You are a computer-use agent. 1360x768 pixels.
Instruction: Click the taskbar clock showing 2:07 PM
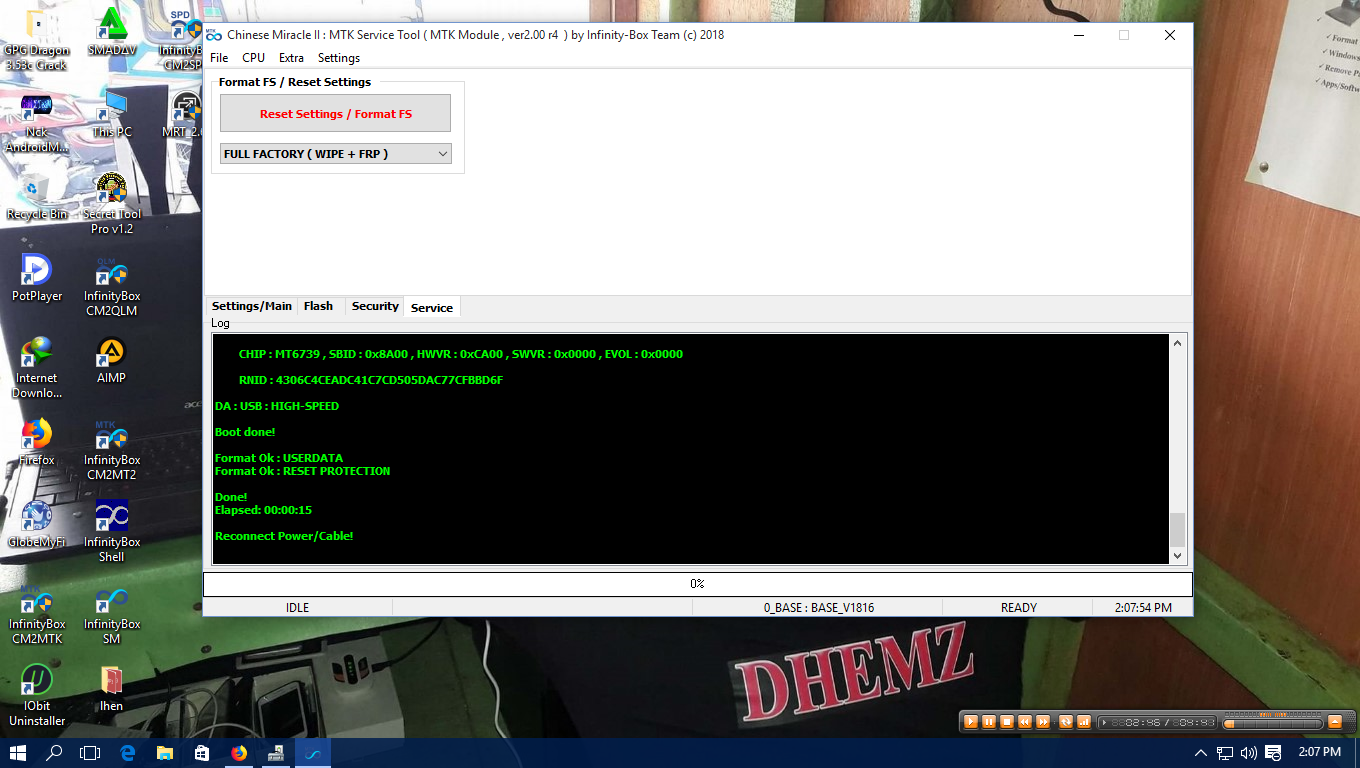pyautogui.click(x=1319, y=752)
